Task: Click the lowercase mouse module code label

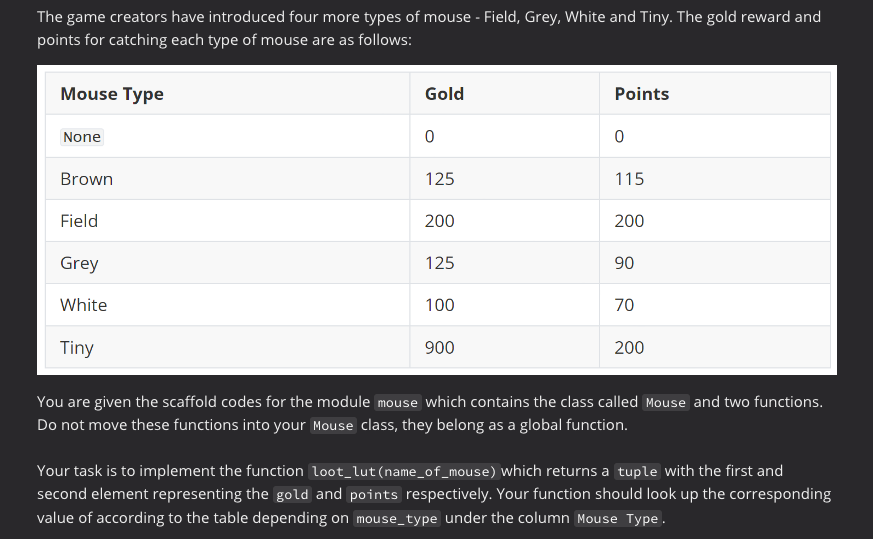Action: (398, 403)
